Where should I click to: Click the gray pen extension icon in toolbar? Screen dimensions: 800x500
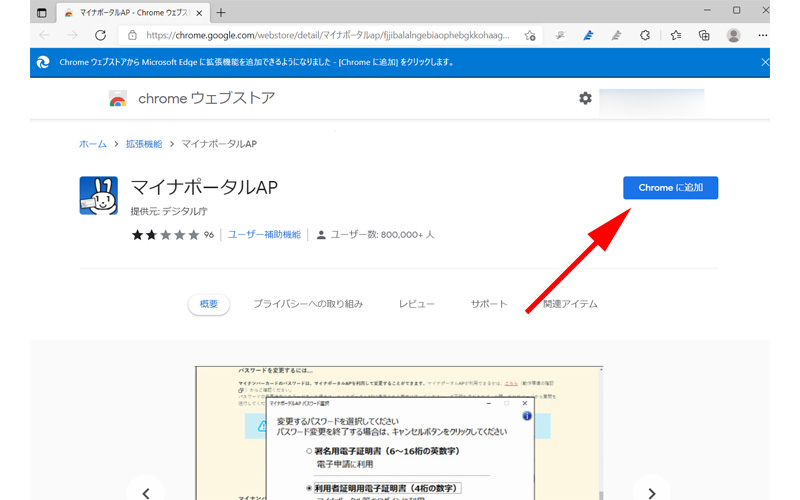616,35
